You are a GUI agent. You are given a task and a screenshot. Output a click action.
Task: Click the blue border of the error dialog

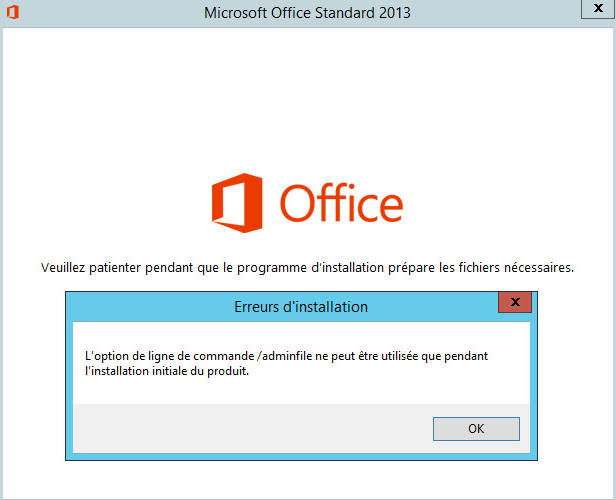pos(69,387)
